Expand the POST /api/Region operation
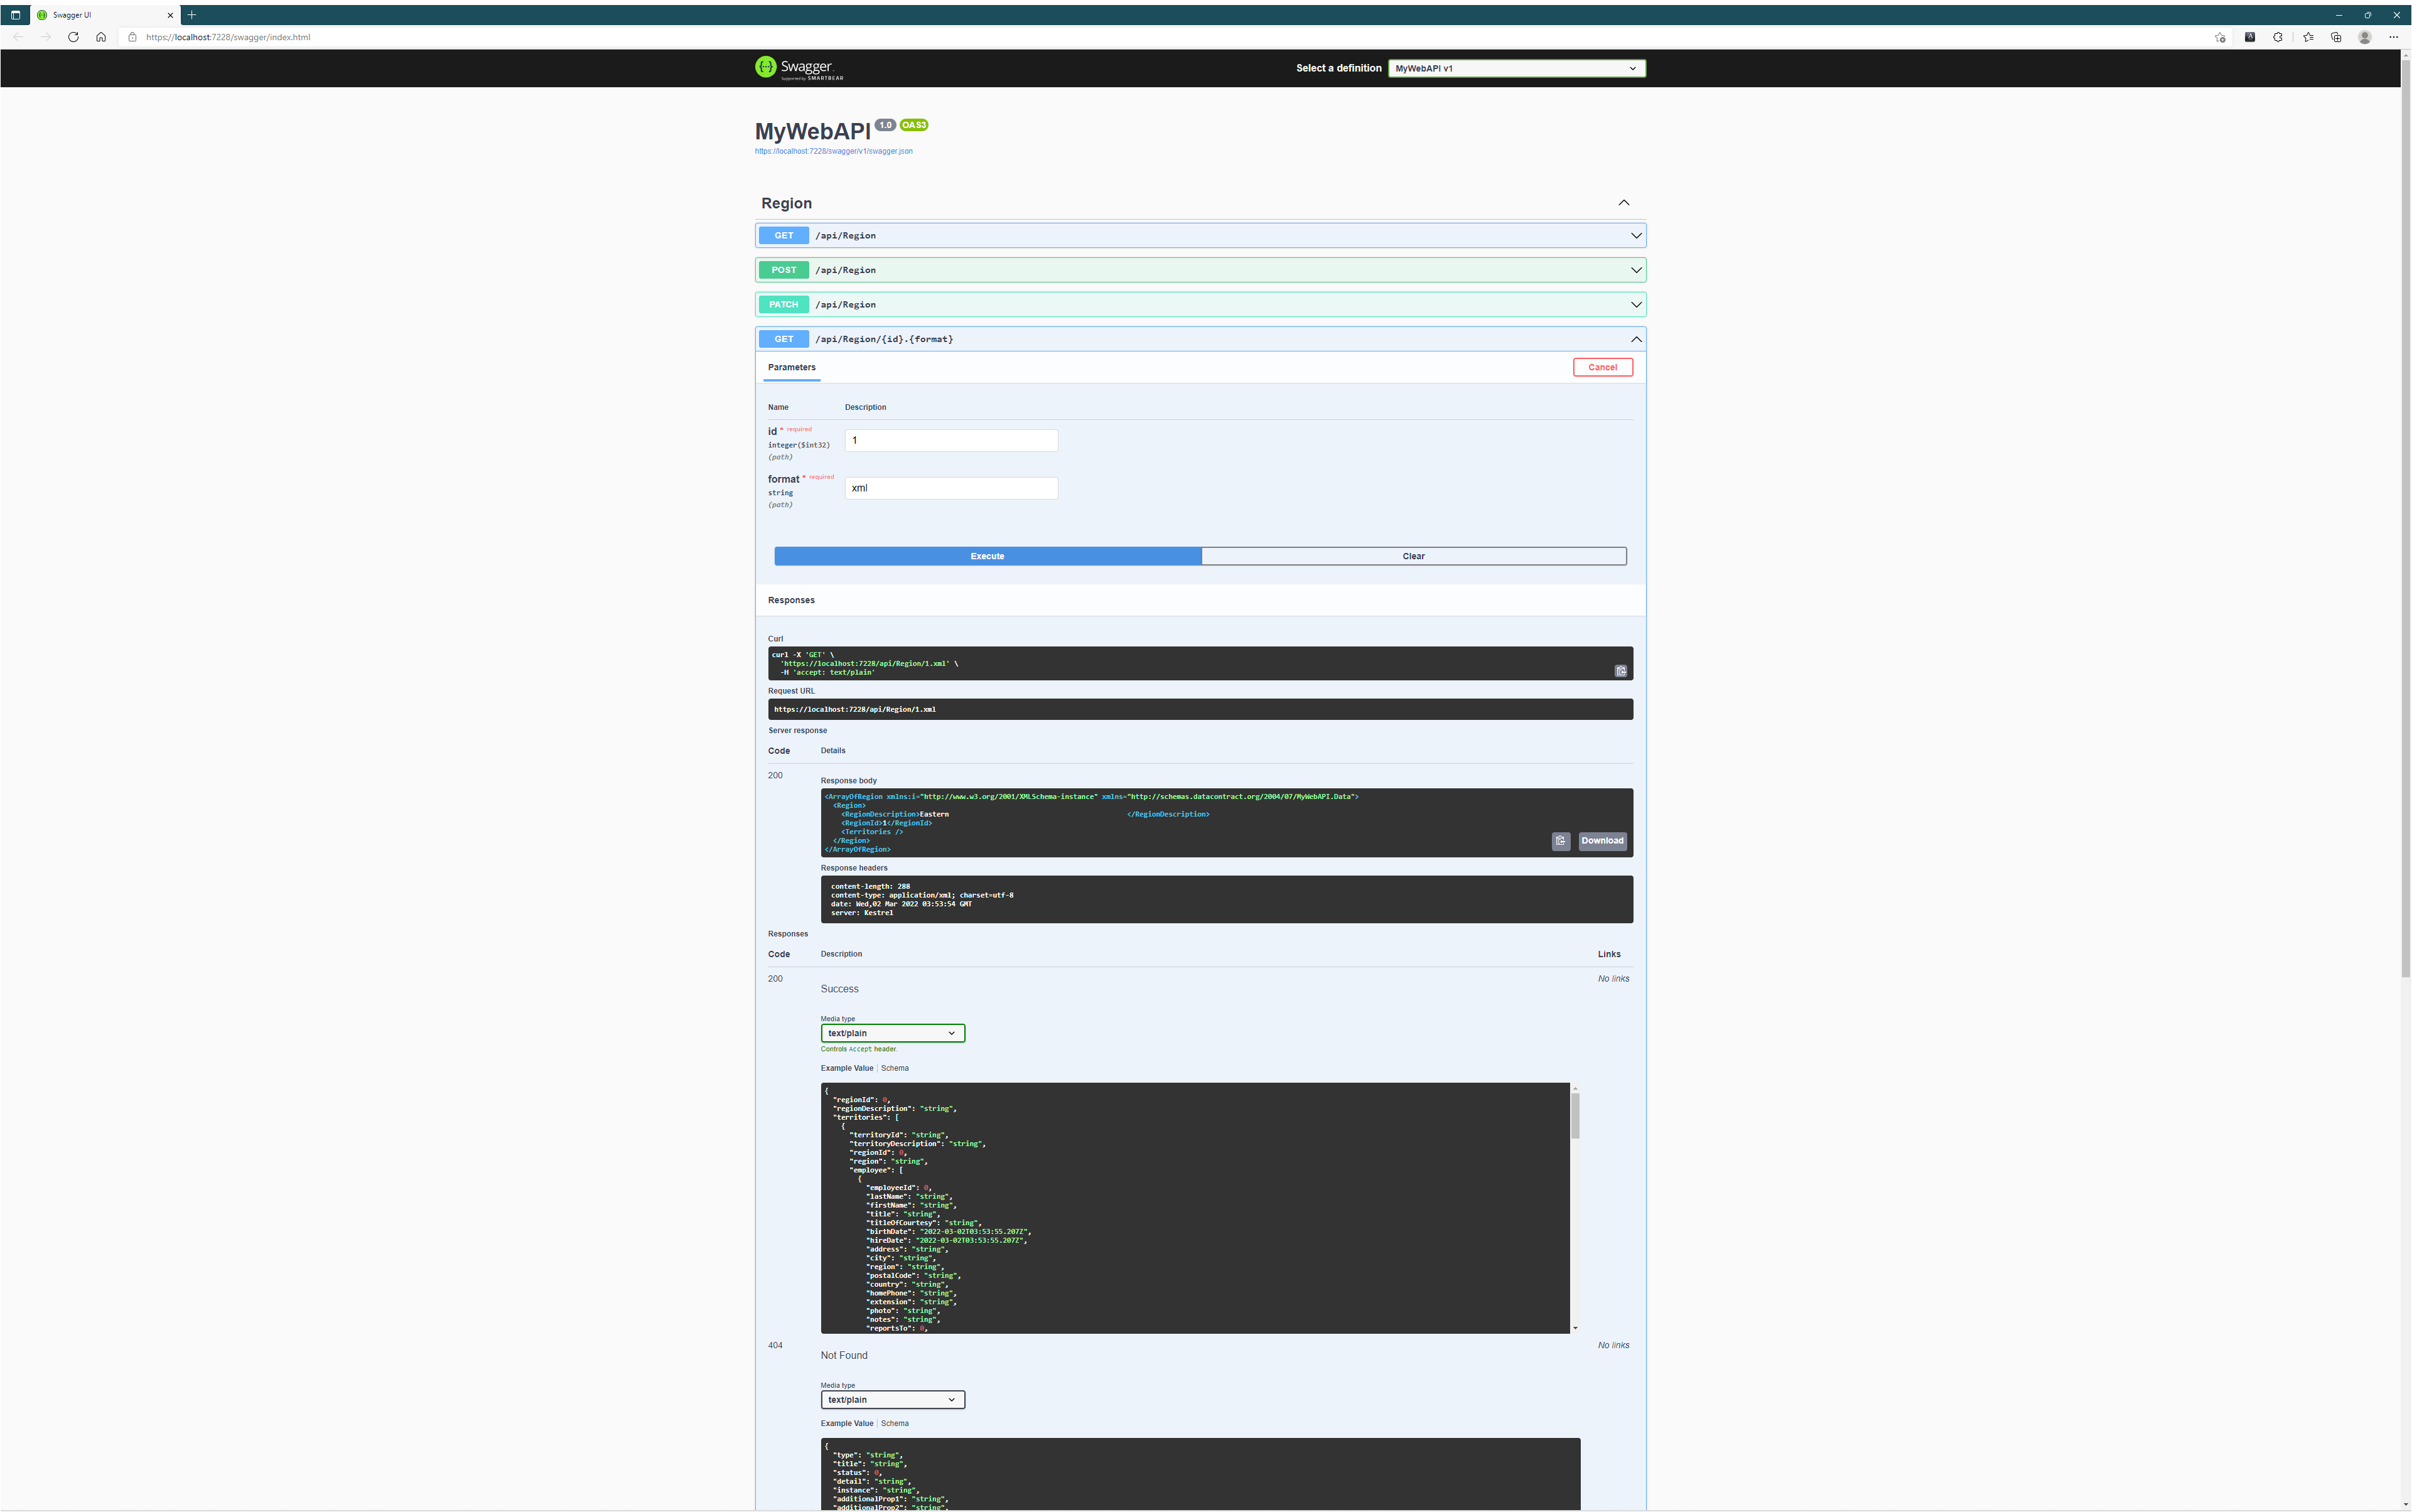Image resolution: width=2412 pixels, height=1512 pixels. point(1200,270)
